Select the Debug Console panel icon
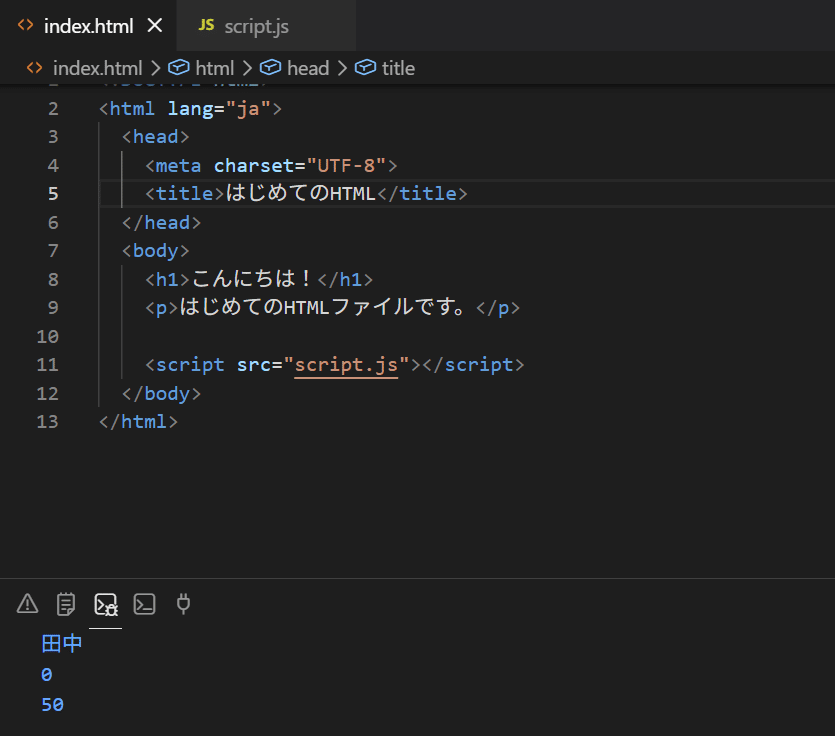 pyautogui.click(x=105, y=604)
